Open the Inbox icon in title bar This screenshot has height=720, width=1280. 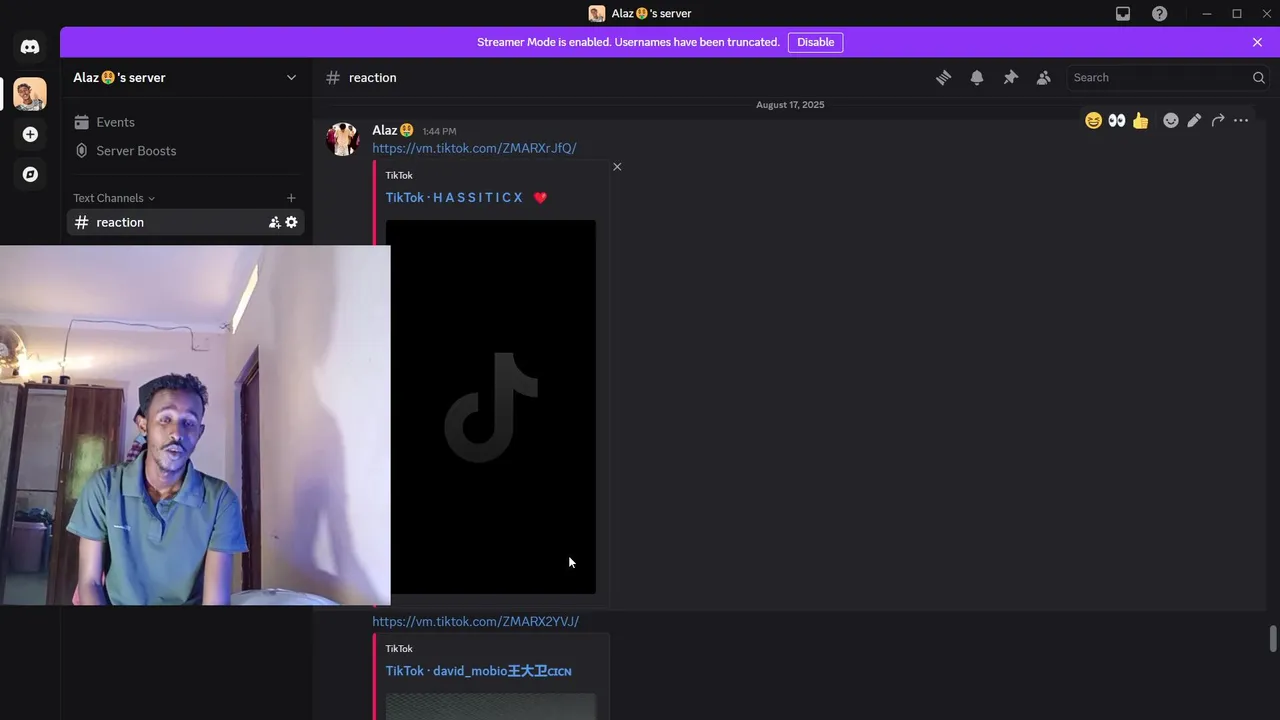pos(1123,13)
